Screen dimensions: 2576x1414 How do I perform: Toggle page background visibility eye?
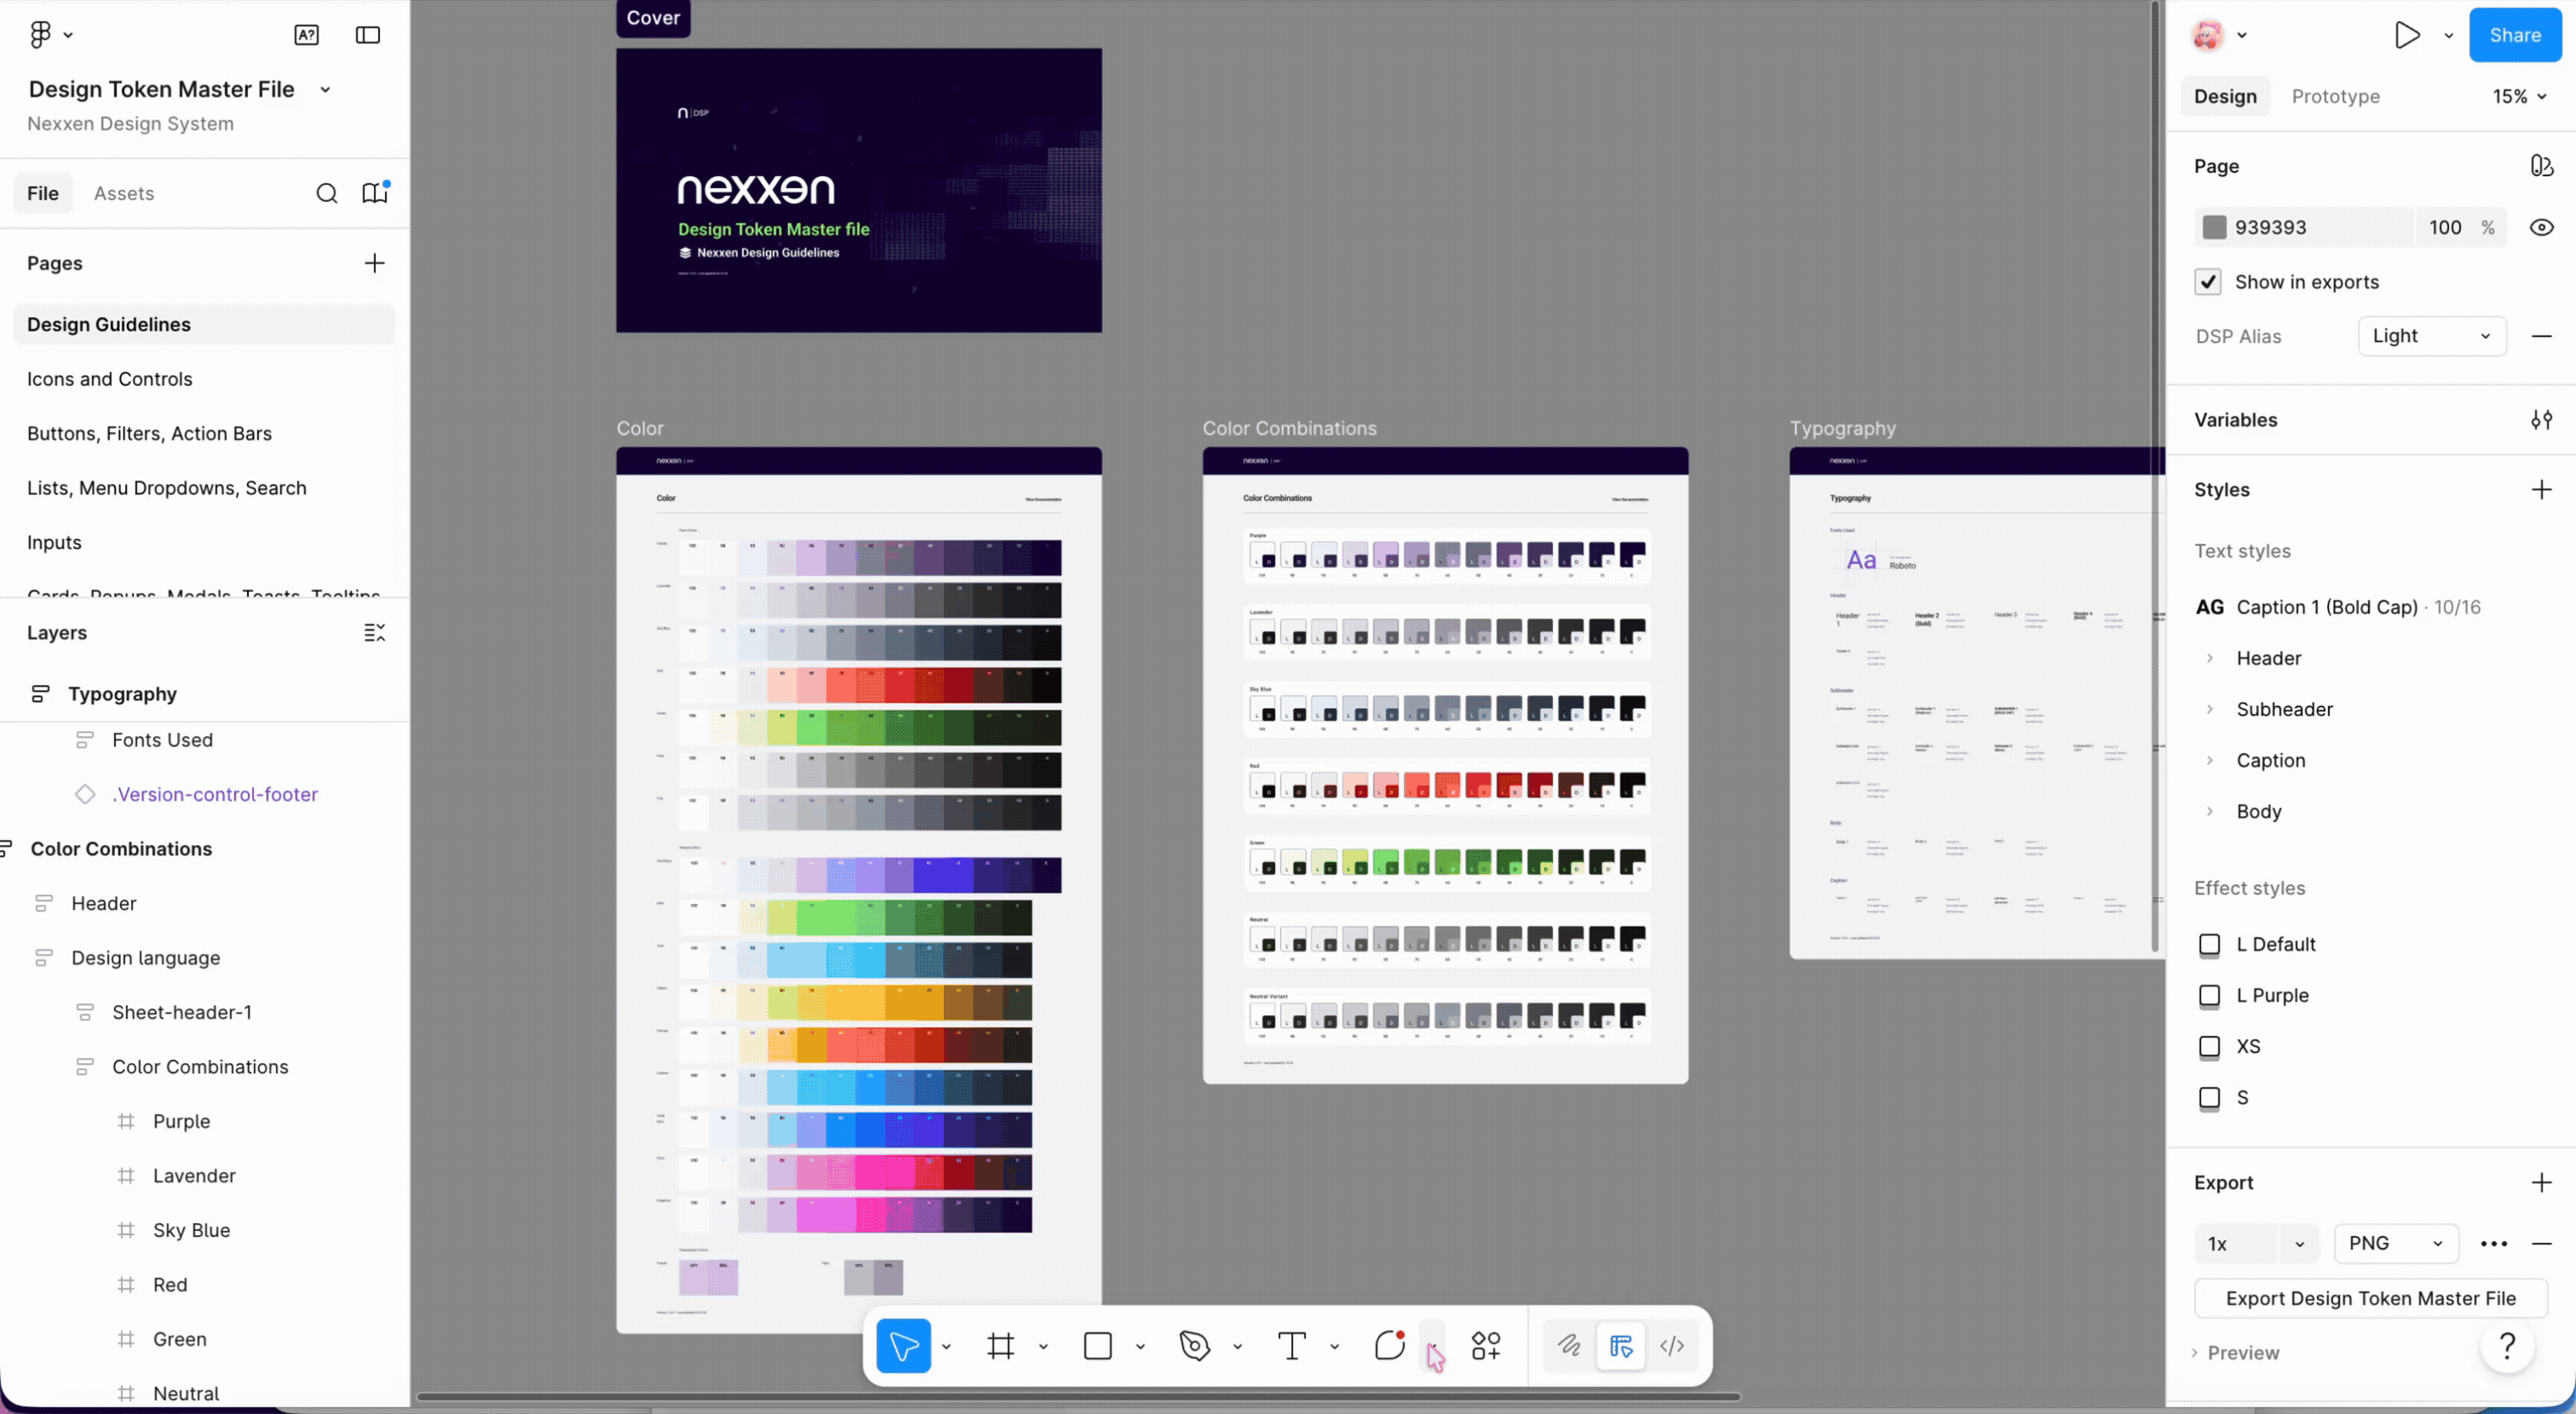click(x=2541, y=228)
